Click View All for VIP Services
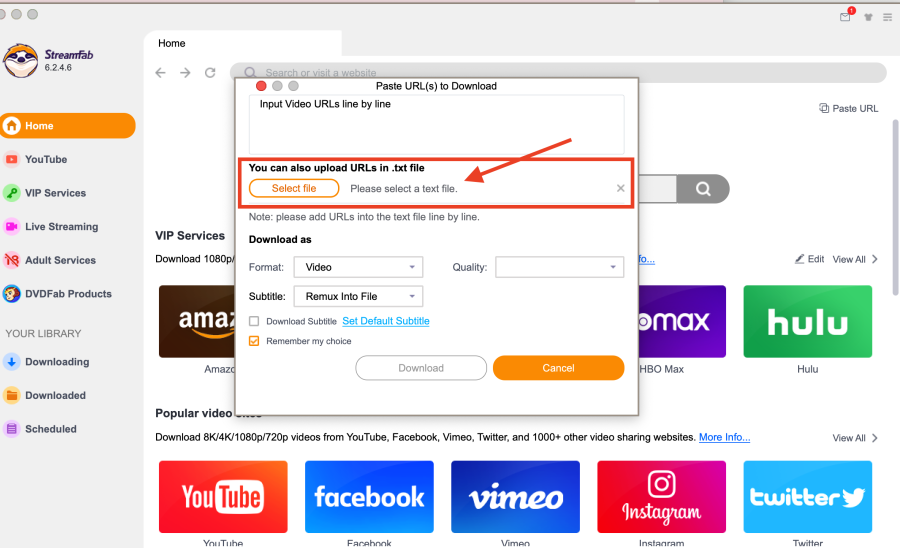900x548 pixels. click(855, 259)
